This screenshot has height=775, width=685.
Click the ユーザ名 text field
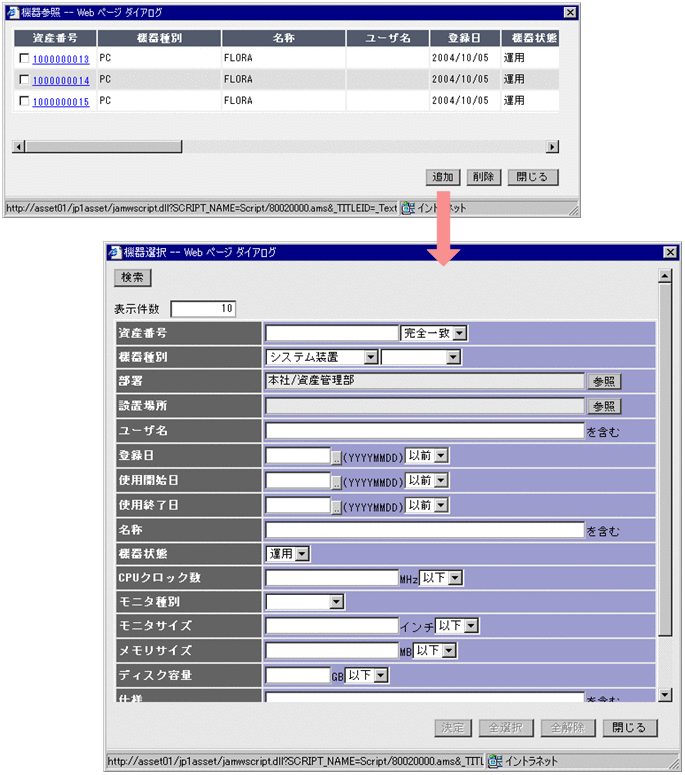(425, 431)
